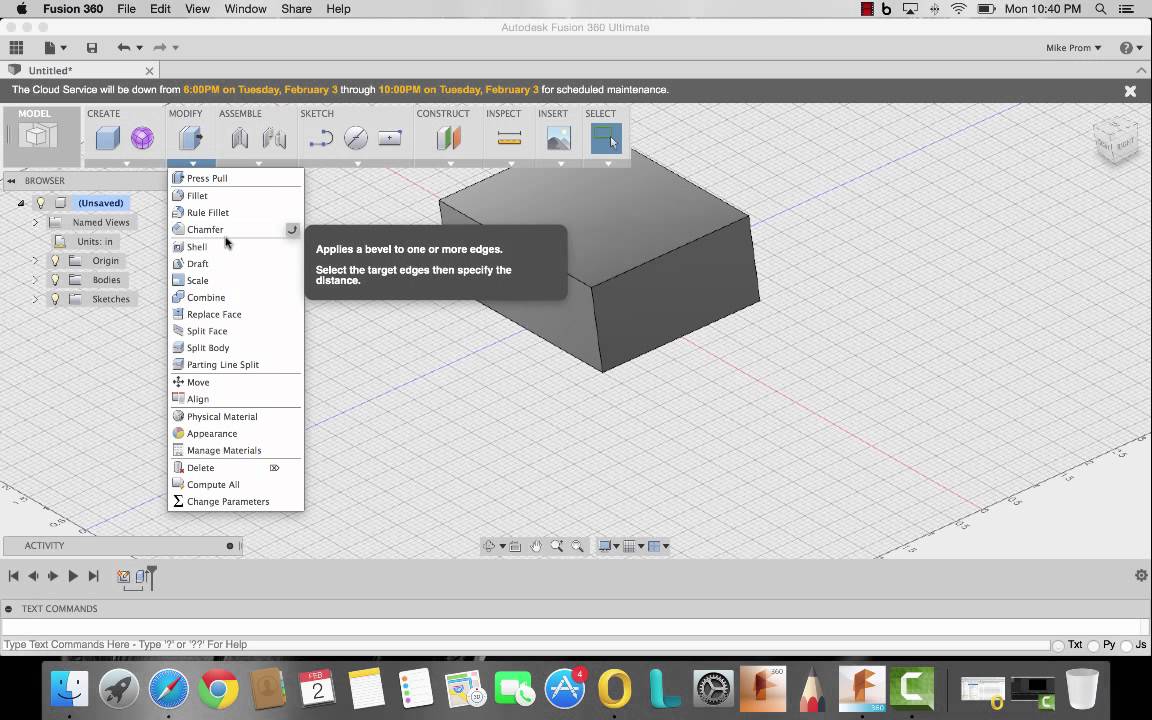Open the SKETCH dropdown arrow
This screenshot has width=1152, height=720.
point(357,163)
